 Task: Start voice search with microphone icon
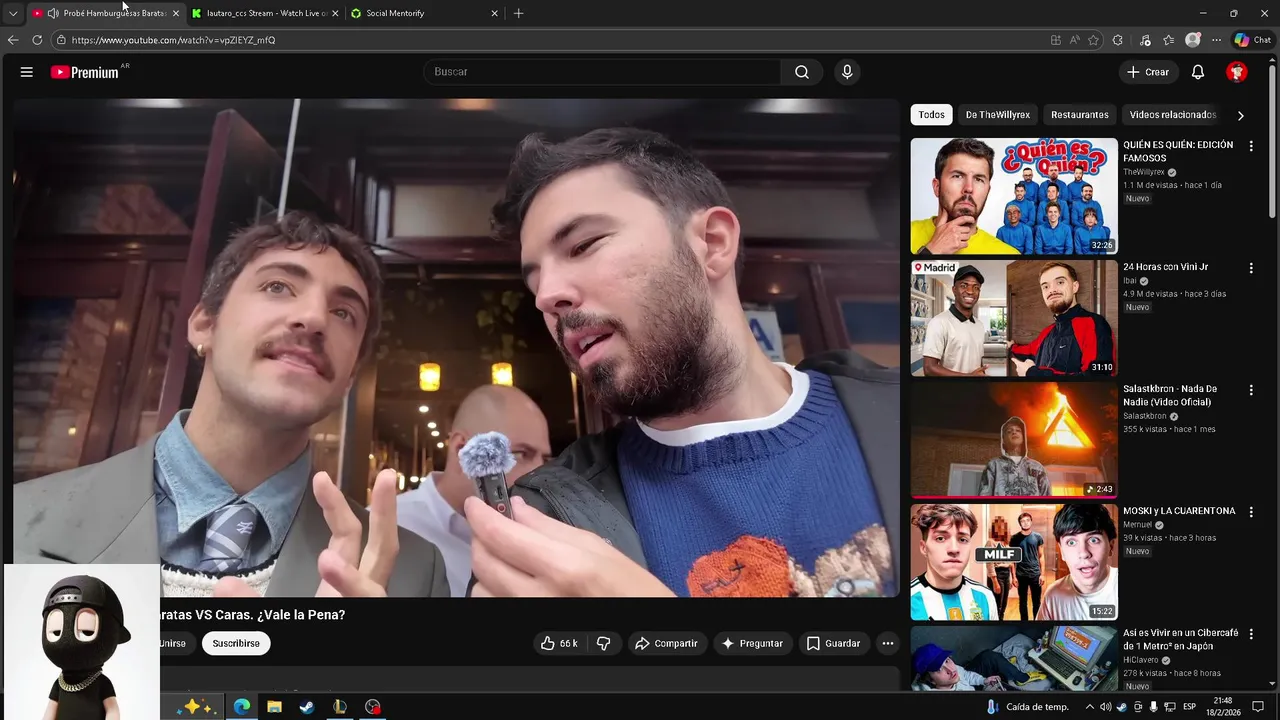(847, 72)
